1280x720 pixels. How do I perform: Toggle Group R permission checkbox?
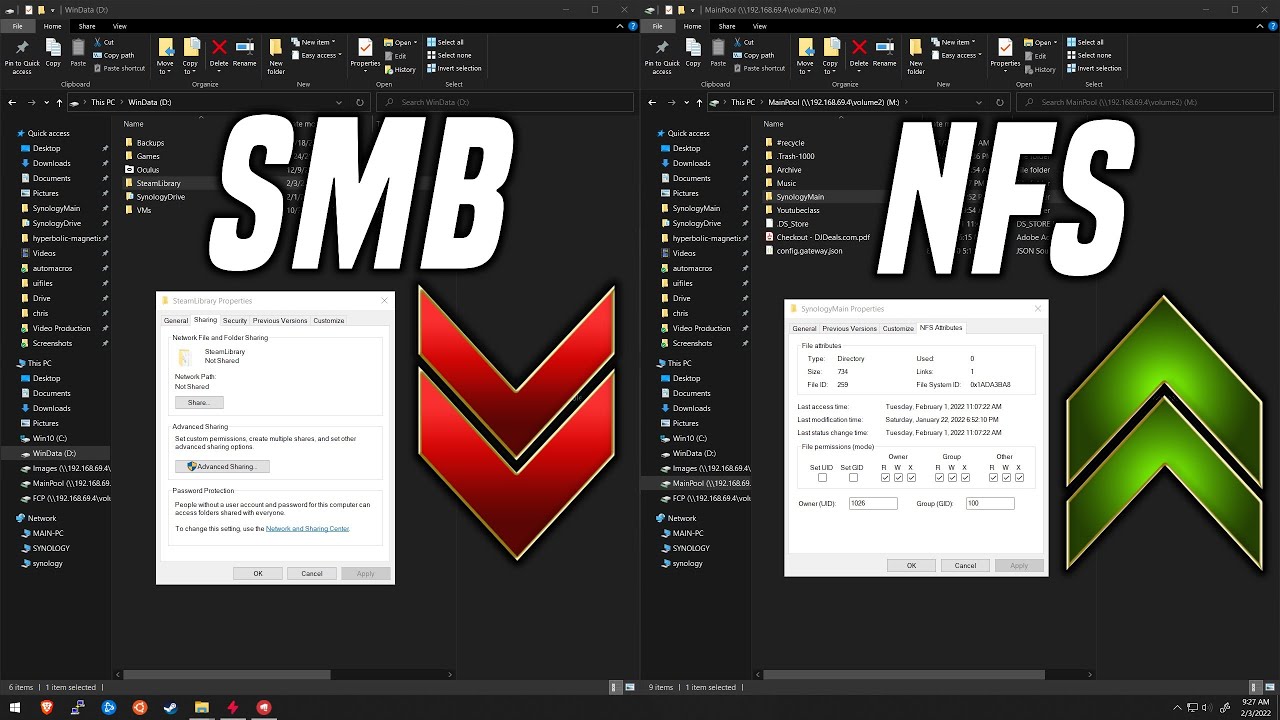tap(939, 478)
